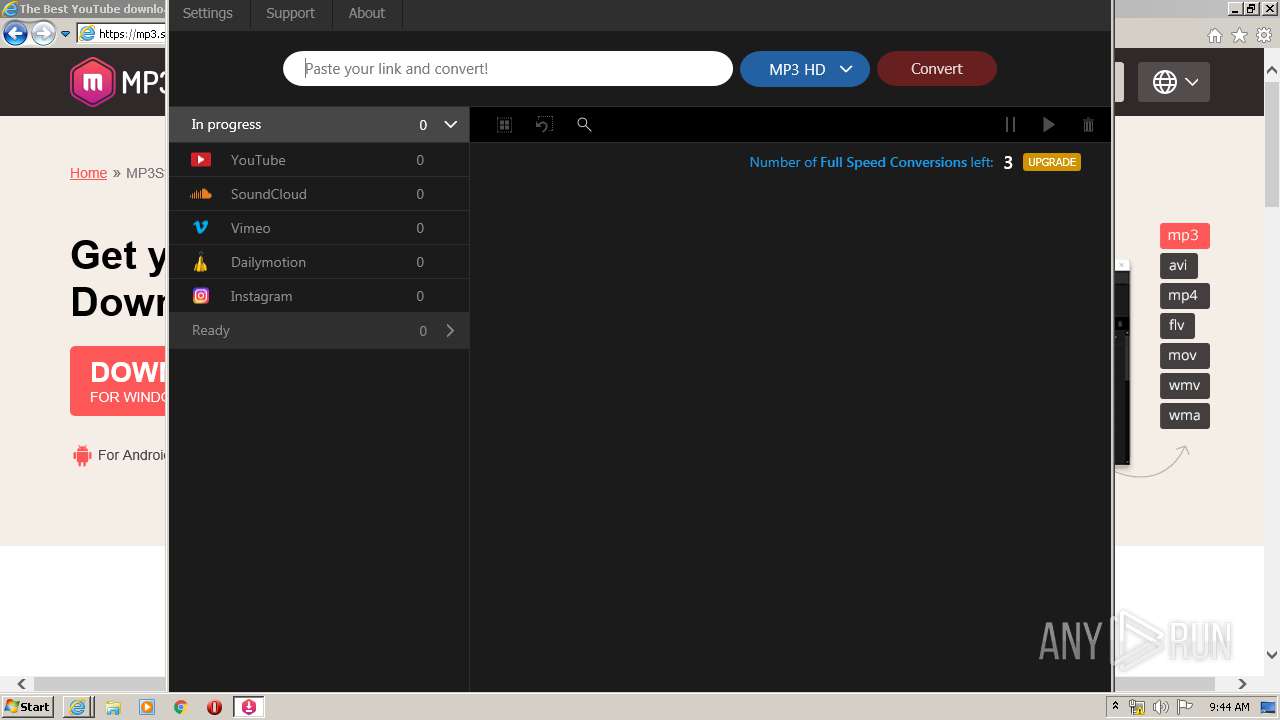Open the MP3 HD format dropdown
Viewport: 1280px width, 720px height.
pos(805,69)
